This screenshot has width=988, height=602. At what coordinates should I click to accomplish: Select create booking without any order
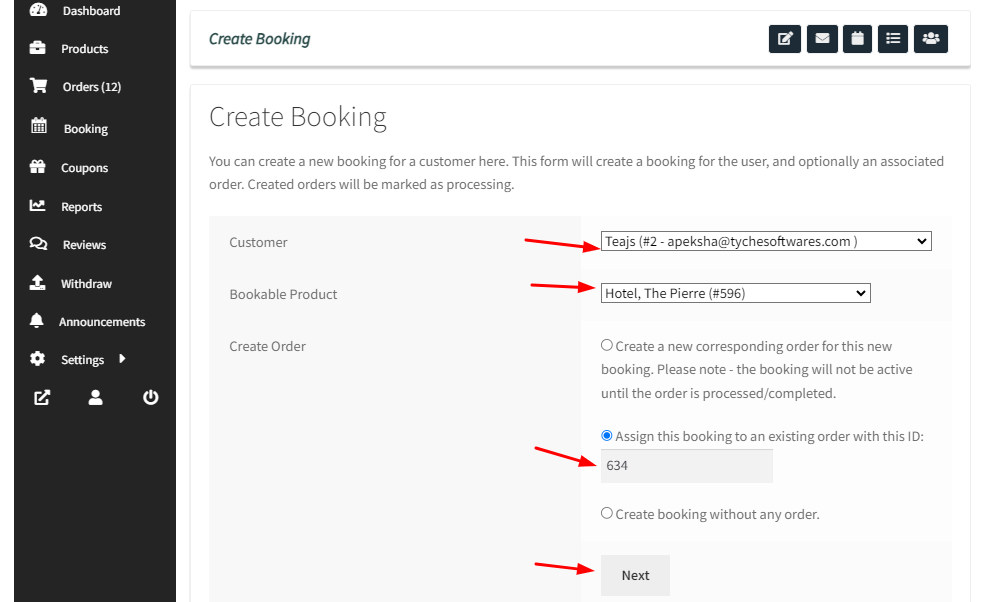tap(607, 513)
